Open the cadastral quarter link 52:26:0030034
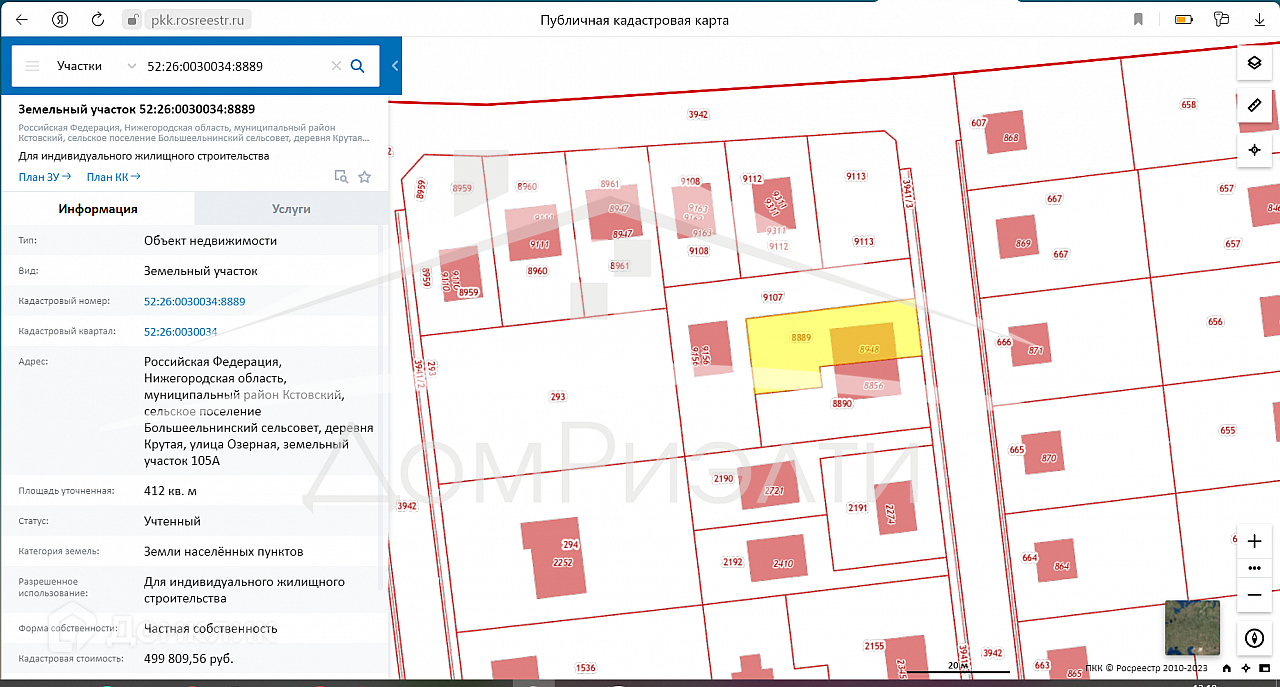This screenshot has width=1280, height=687. 181,331
